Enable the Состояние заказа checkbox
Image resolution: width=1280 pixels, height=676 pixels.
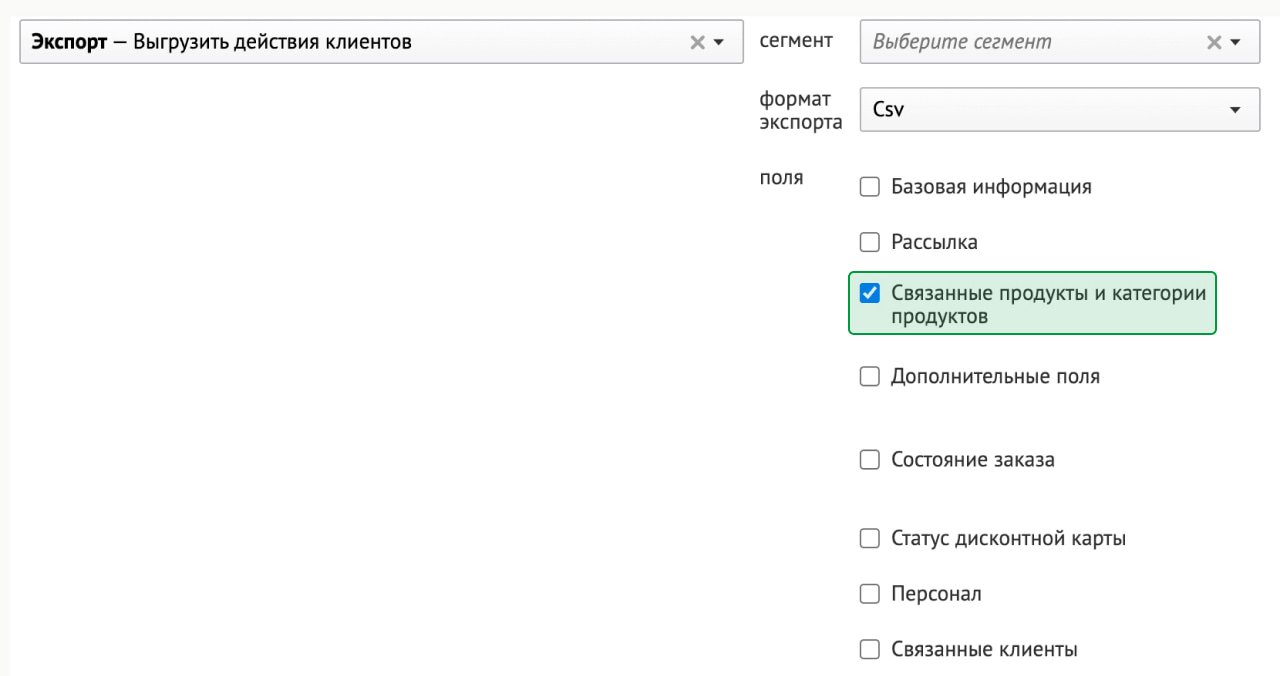[x=870, y=460]
